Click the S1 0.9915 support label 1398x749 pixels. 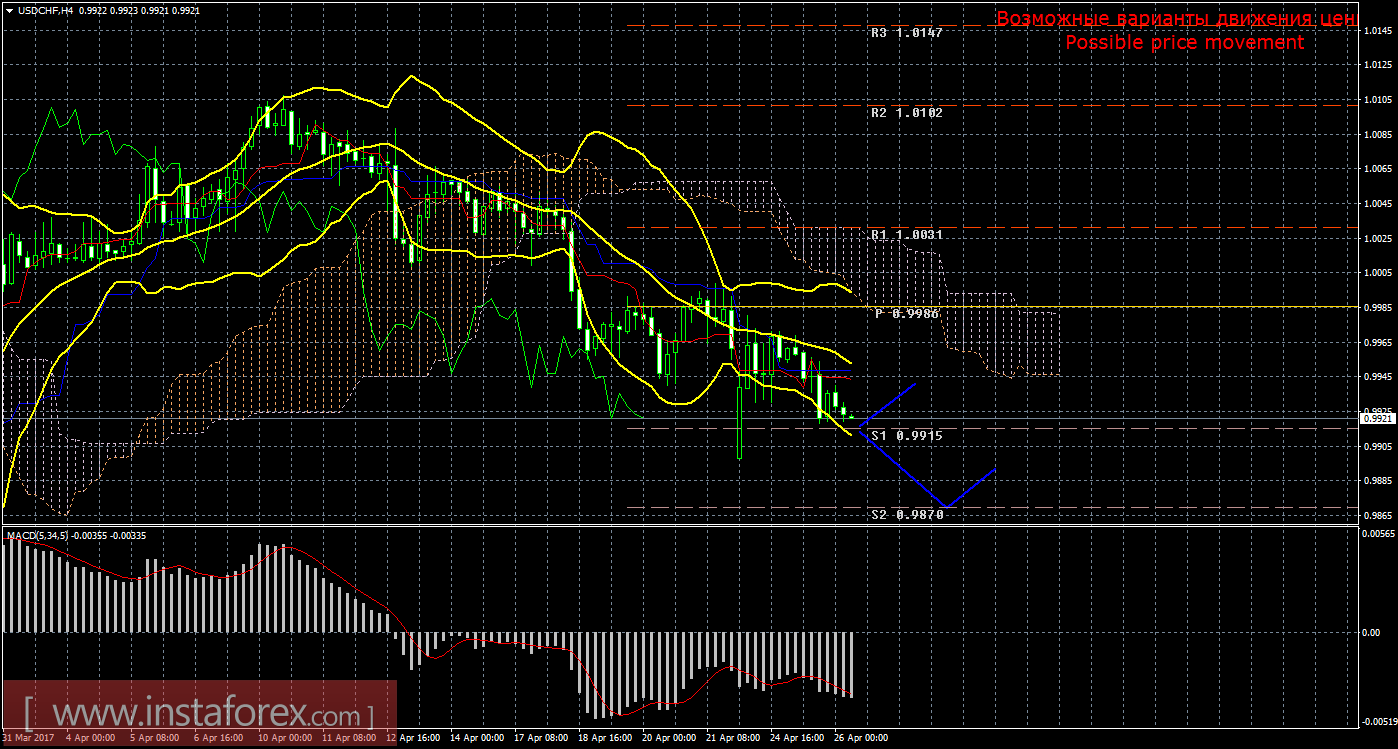(x=906, y=436)
